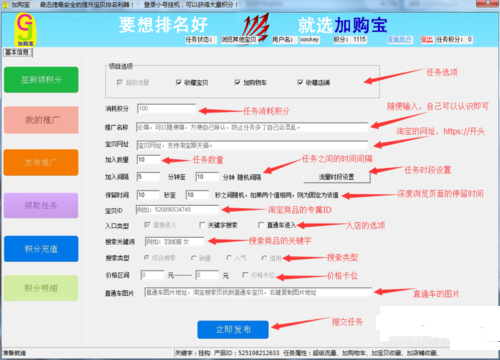Open the 我的推广 section

coord(41,120)
